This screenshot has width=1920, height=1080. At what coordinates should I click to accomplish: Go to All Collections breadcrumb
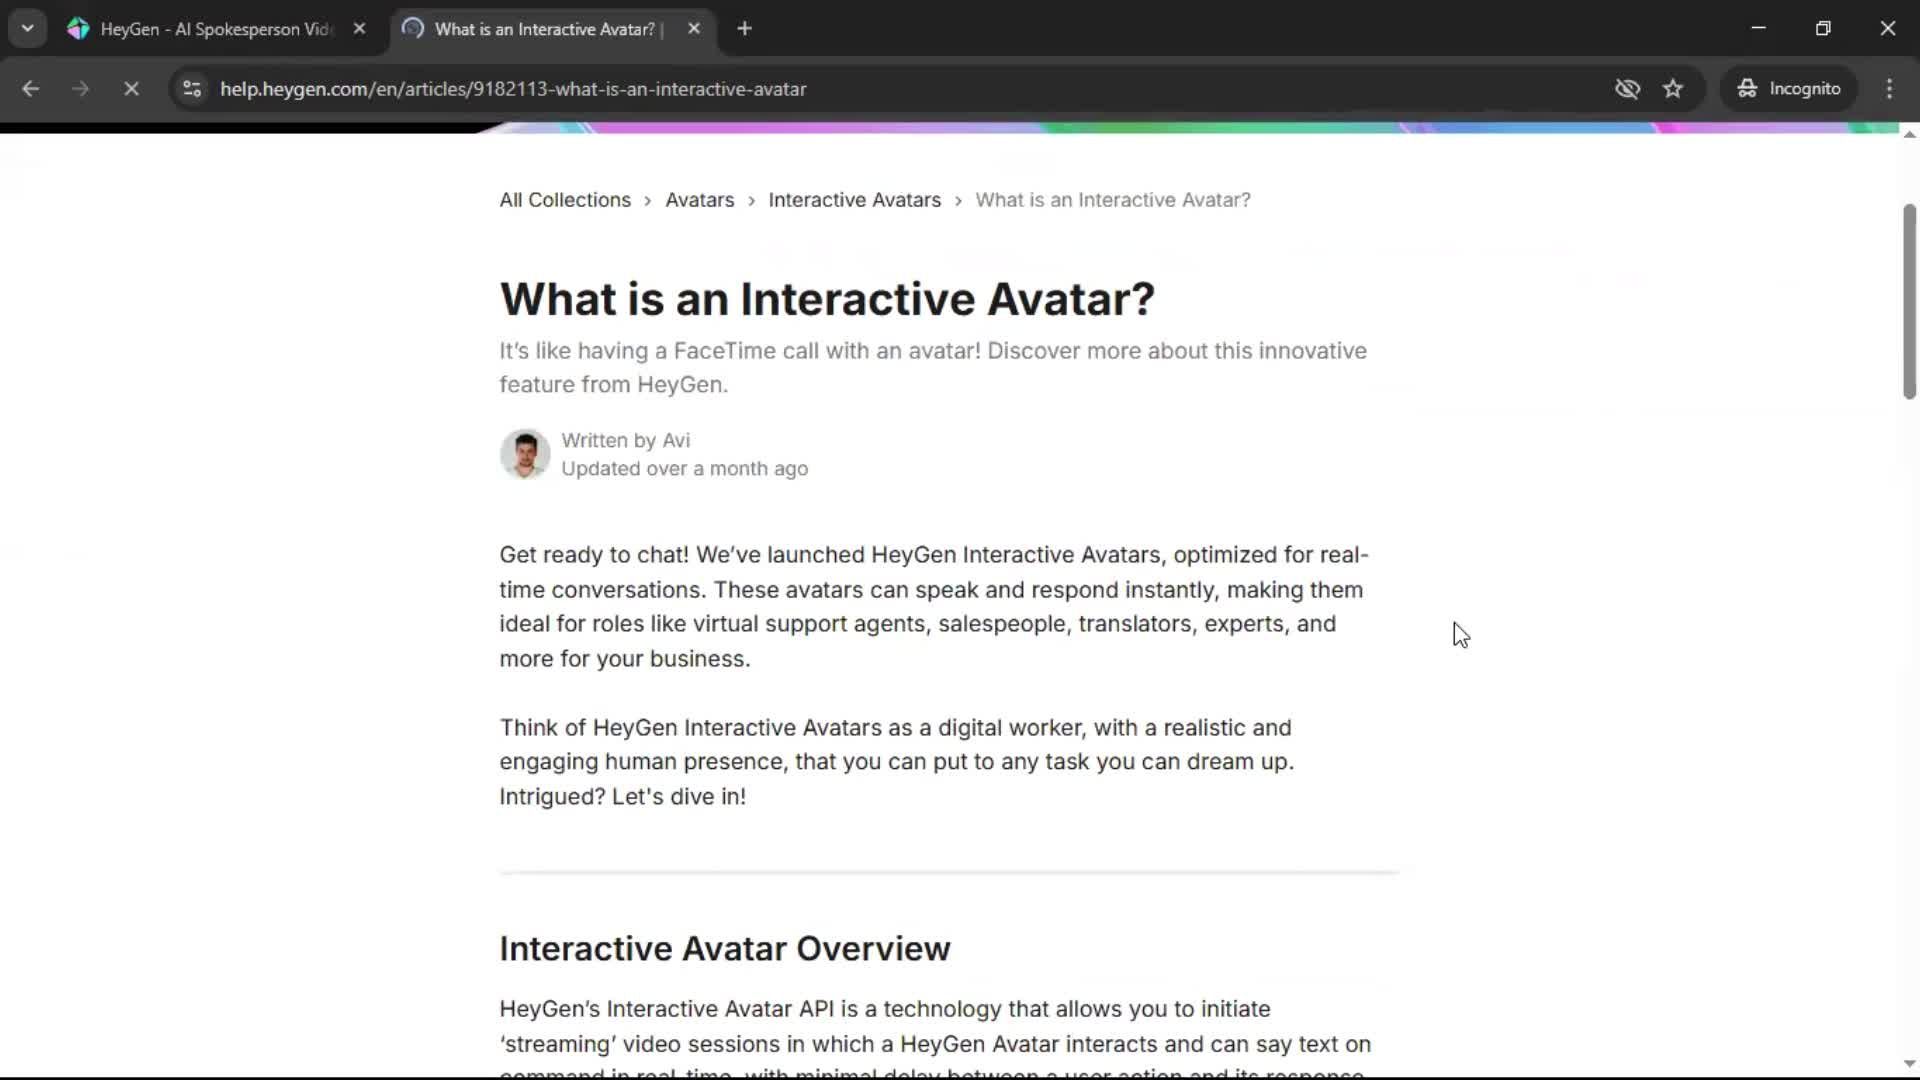tap(565, 200)
